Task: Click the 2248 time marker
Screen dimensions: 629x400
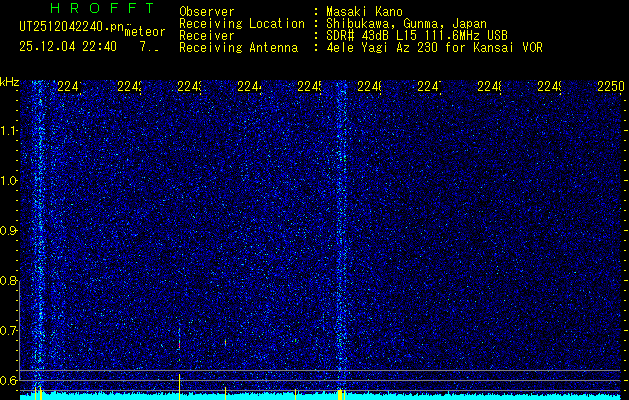Action: click(489, 87)
